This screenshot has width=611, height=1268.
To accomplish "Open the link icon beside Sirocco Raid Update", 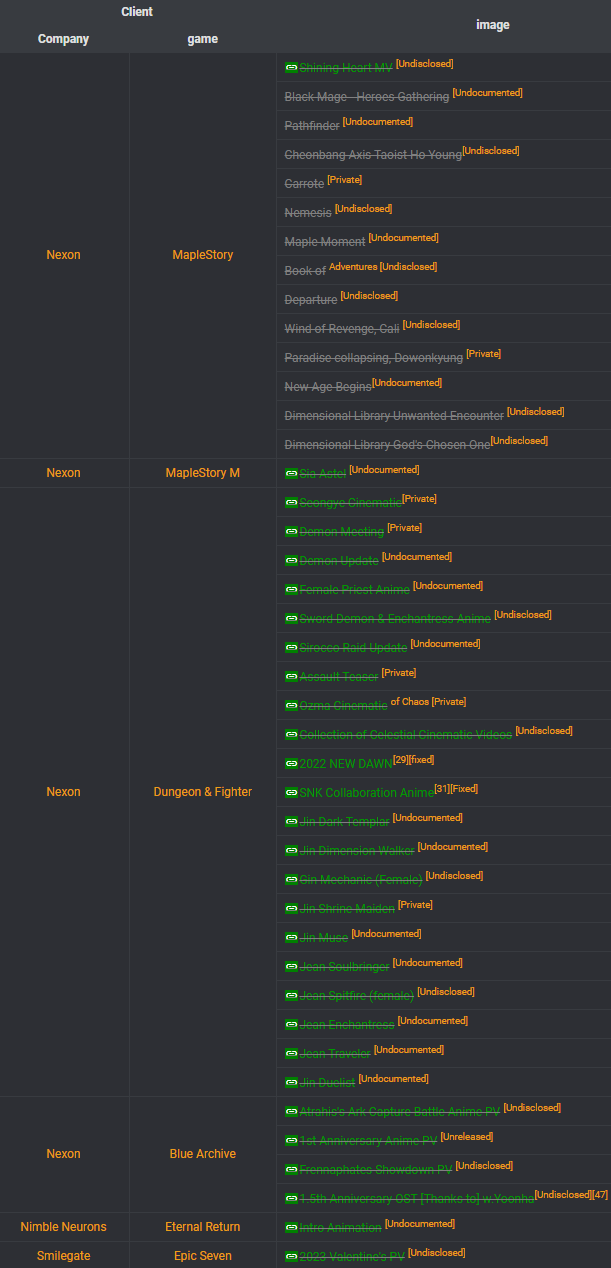I will (x=291, y=648).
